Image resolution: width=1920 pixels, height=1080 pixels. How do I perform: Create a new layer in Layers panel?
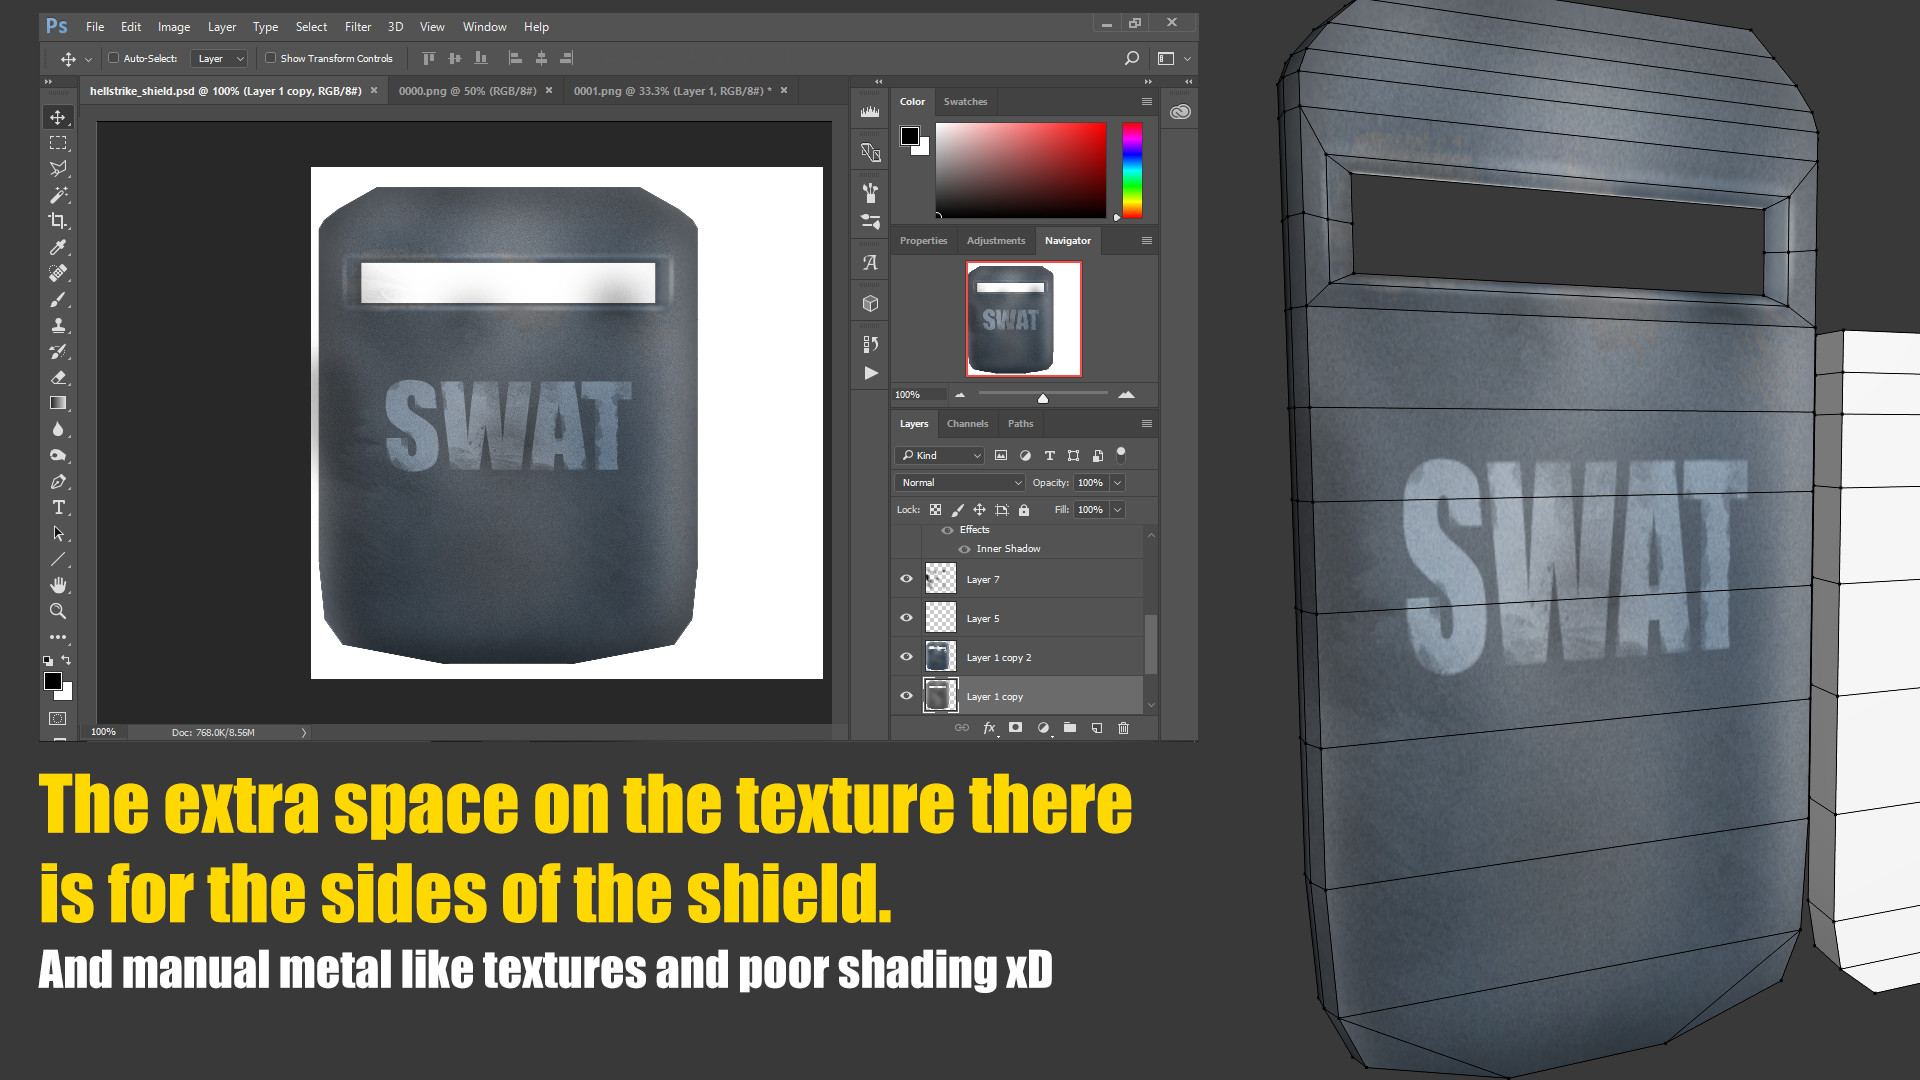(1096, 728)
